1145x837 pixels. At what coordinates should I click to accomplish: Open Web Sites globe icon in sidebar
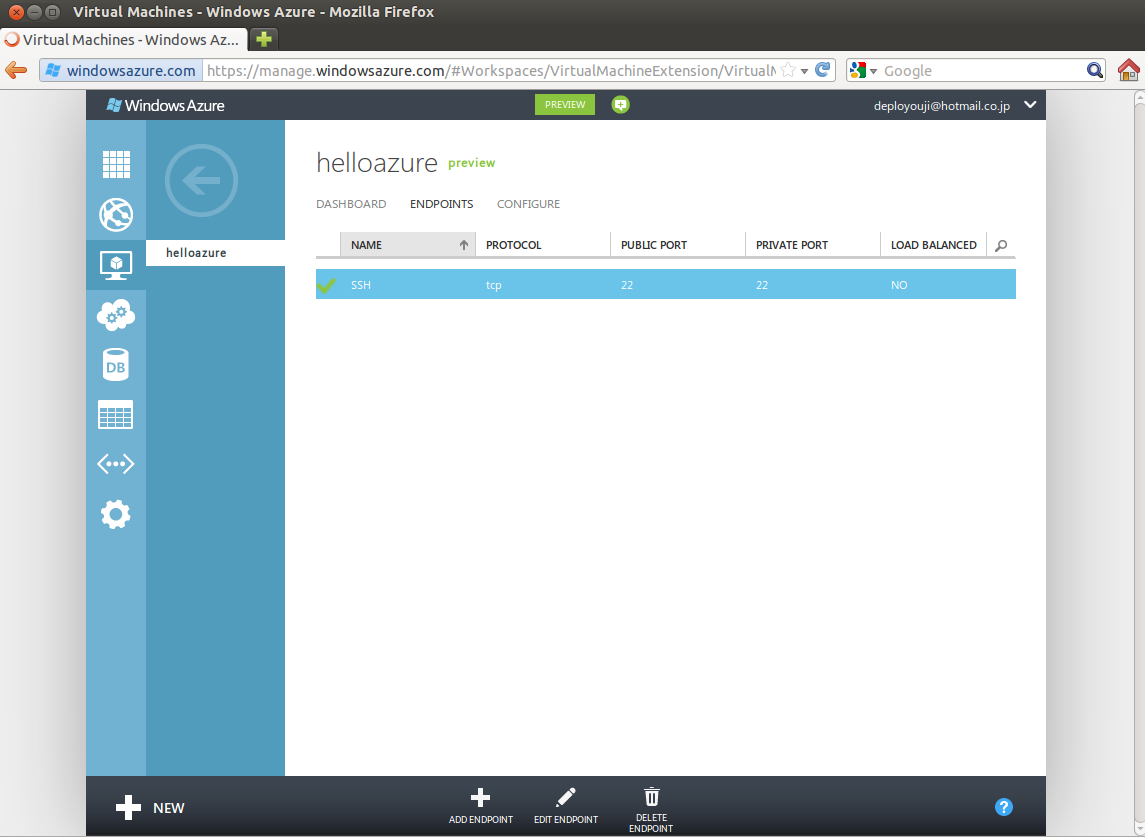coord(116,215)
